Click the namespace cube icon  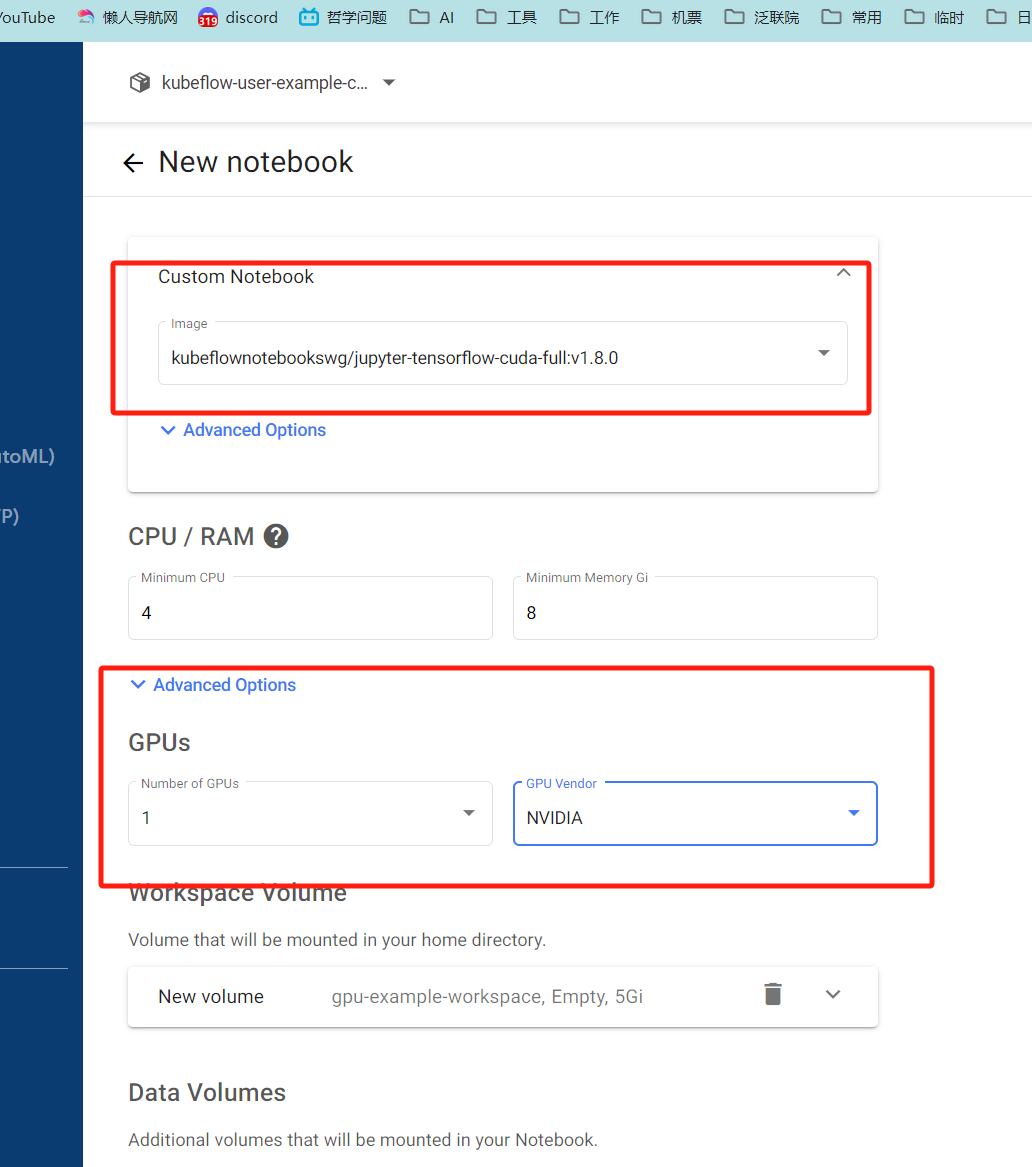(140, 83)
